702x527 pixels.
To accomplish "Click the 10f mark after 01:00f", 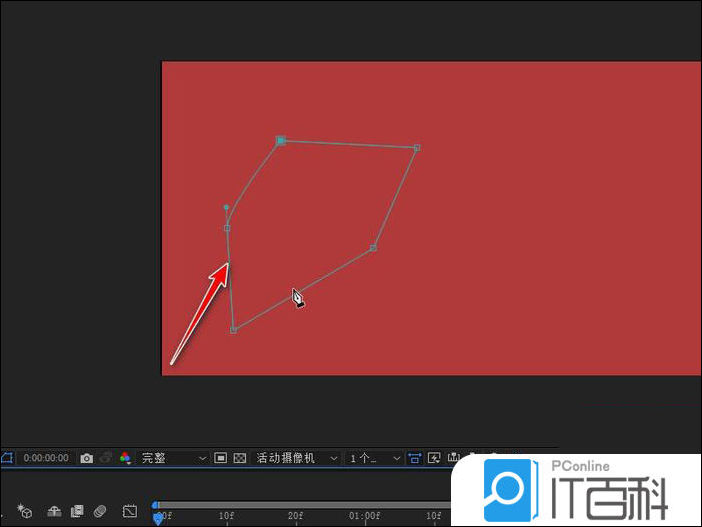I will (x=433, y=516).
